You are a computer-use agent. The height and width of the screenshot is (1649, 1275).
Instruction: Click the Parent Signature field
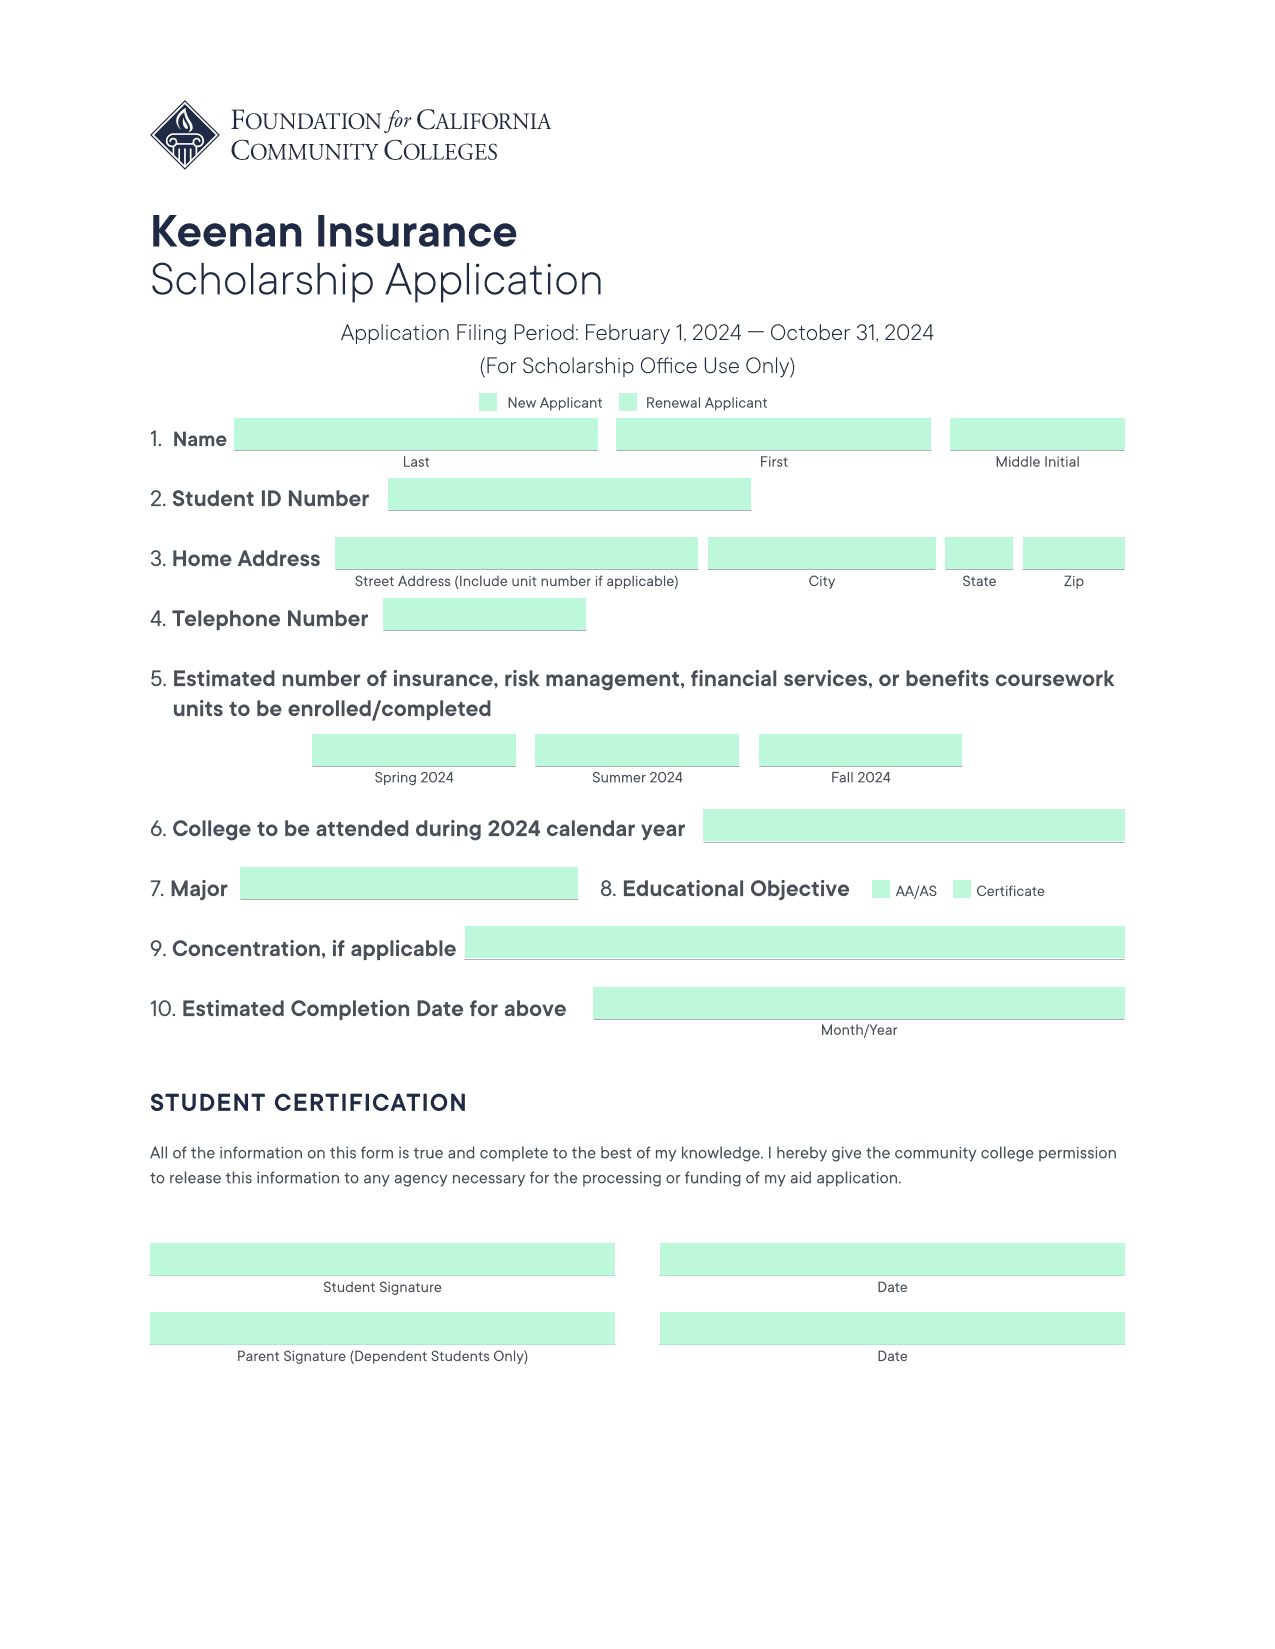pos(382,1328)
